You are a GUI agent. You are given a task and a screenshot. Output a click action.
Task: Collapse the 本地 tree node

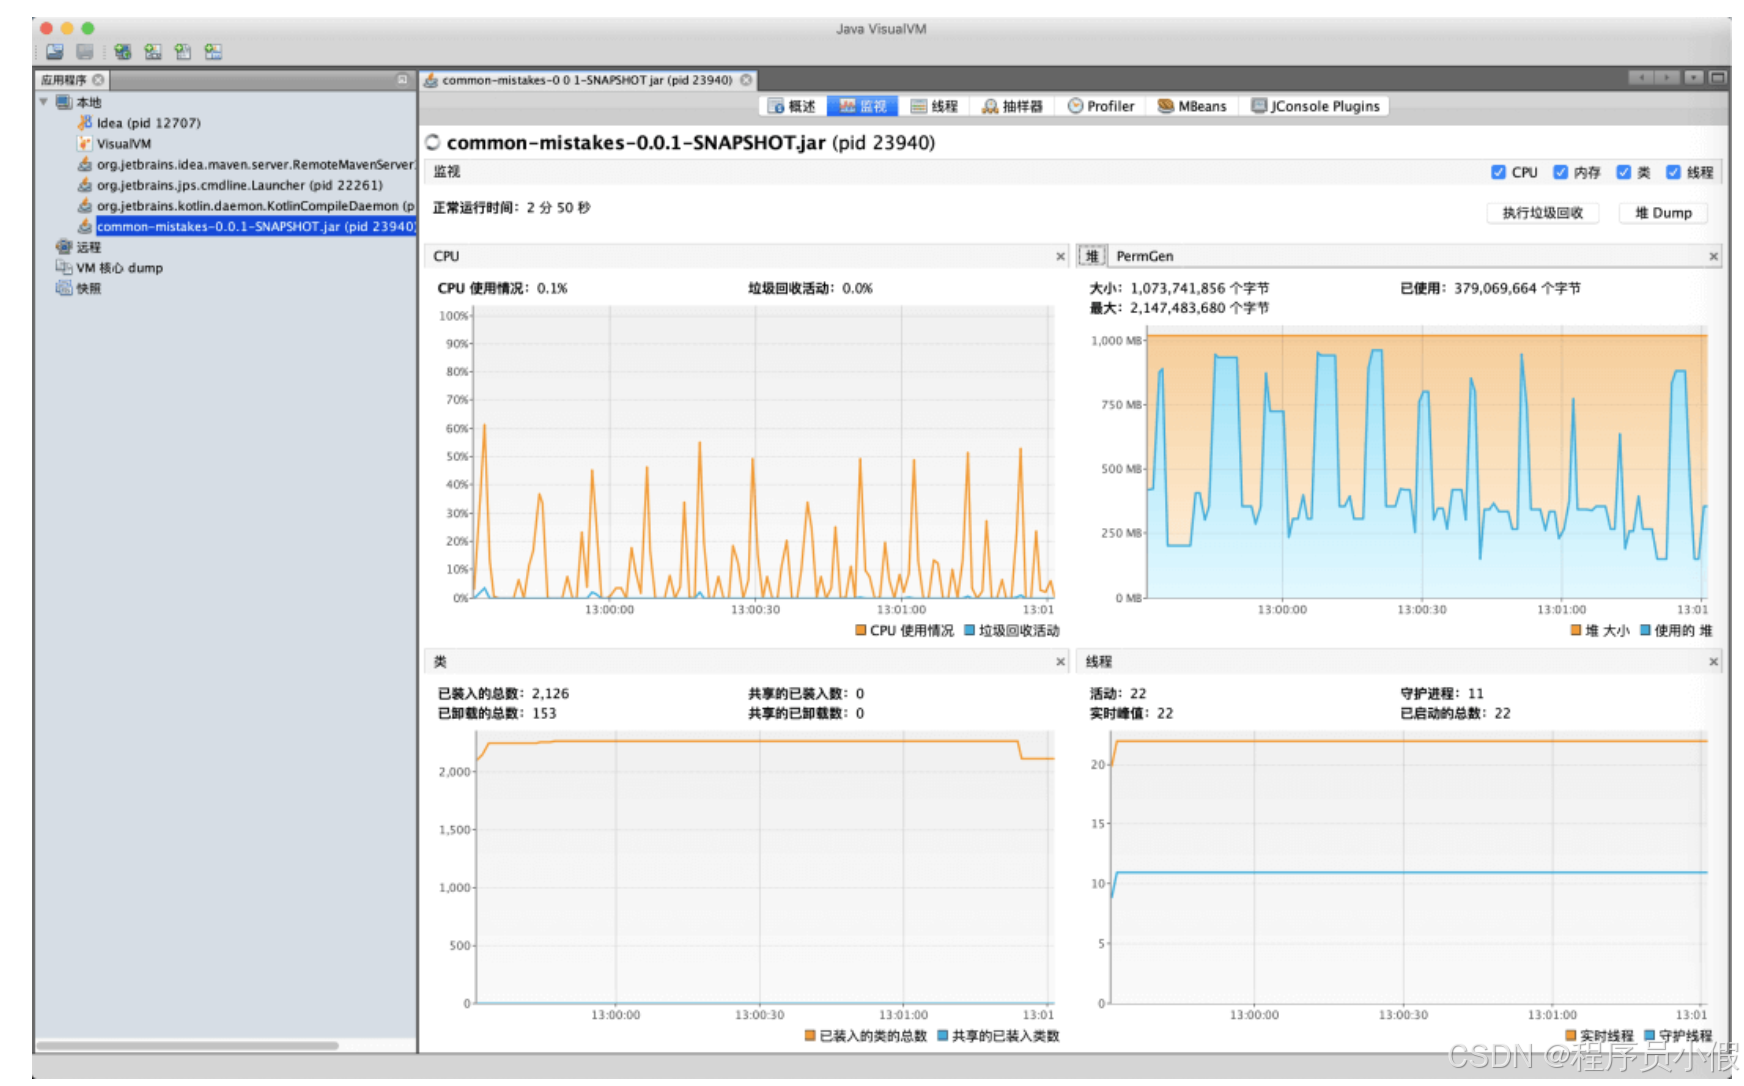coord(43,102)
